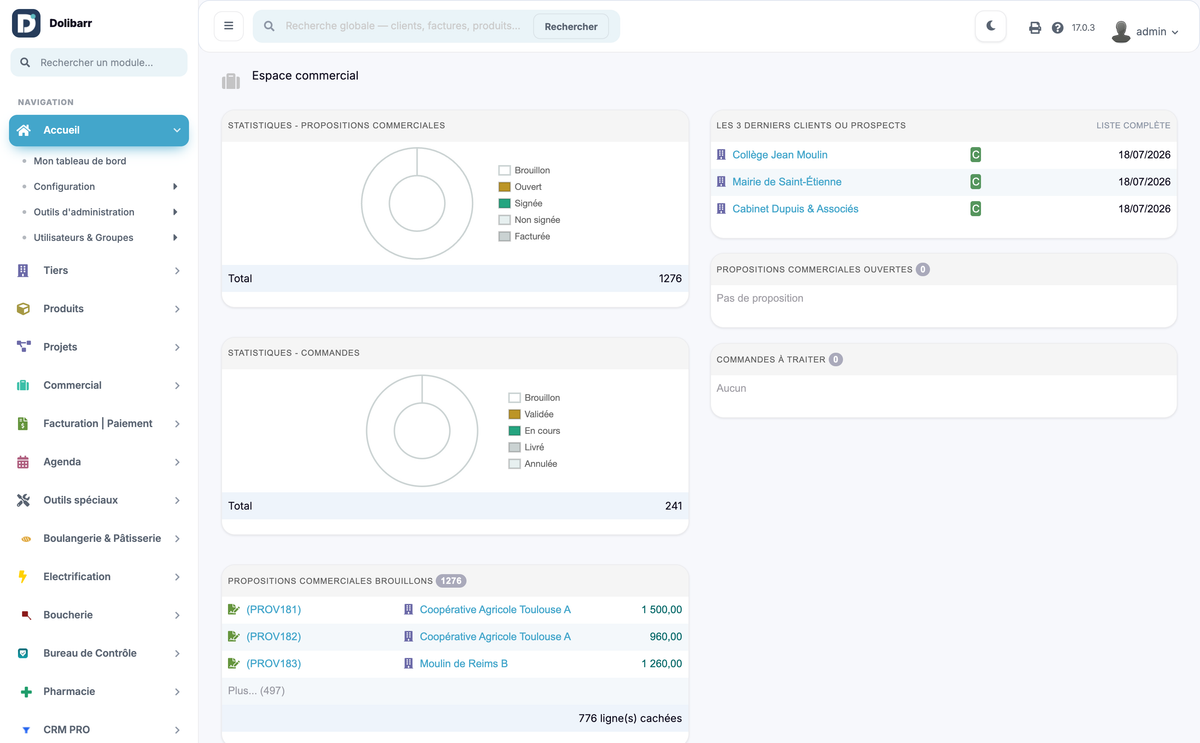Click the Commercial briefcase icon in the sidebar
1200x743 pixels.
tap(23, 386)
